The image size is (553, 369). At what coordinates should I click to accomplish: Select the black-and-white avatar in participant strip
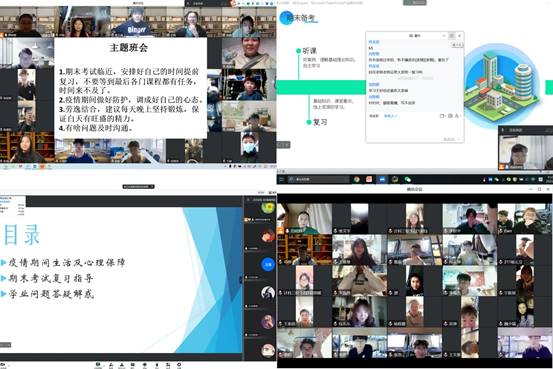click(x=268, y=292)
